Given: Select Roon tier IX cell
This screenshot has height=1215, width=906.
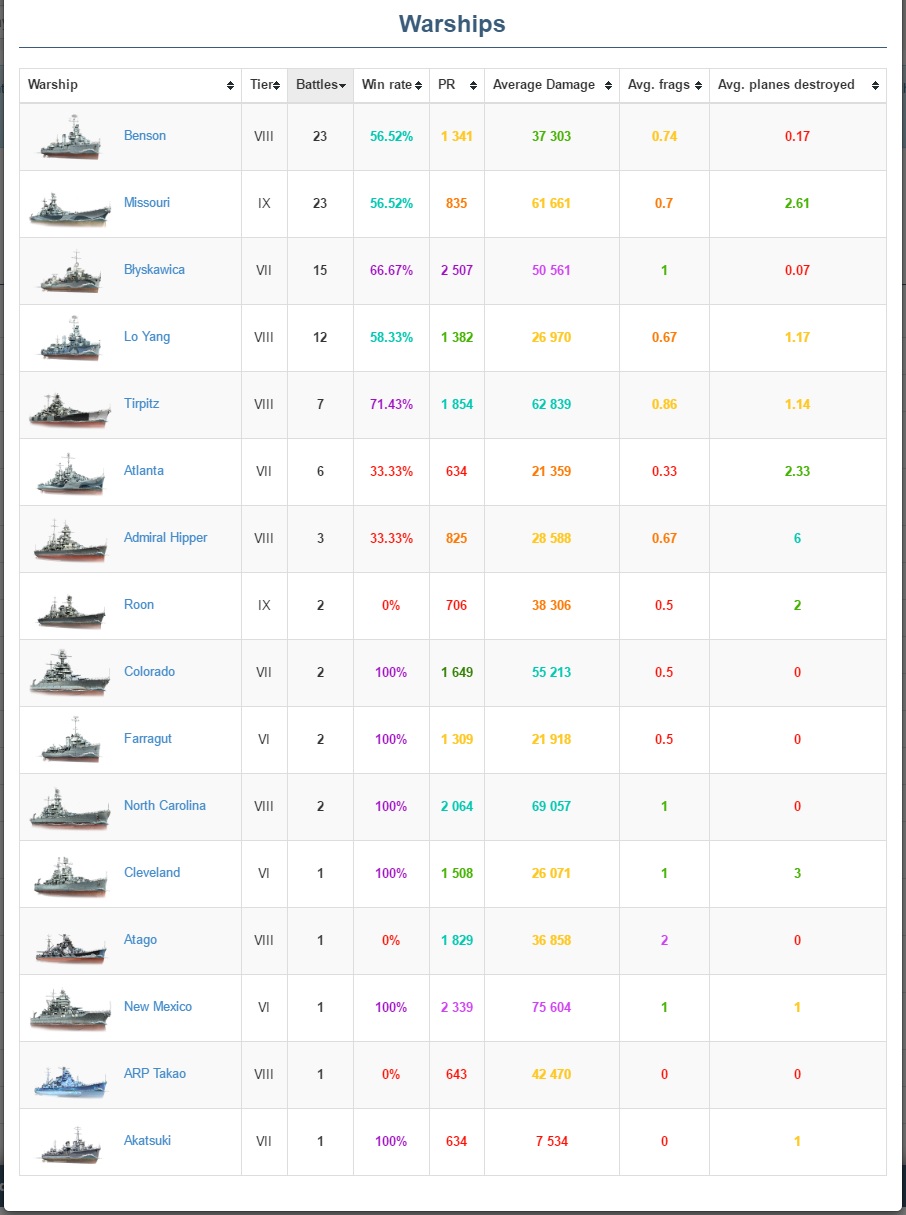Looking at the screenshot, I should [264, 606].
